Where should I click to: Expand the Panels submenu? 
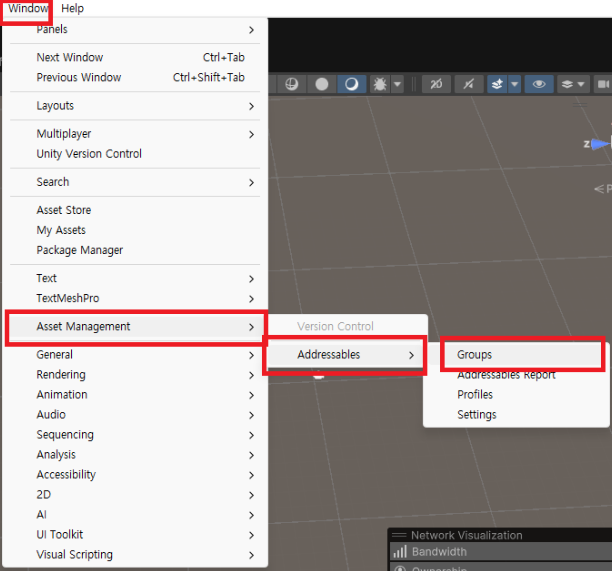tap(135, 30)
